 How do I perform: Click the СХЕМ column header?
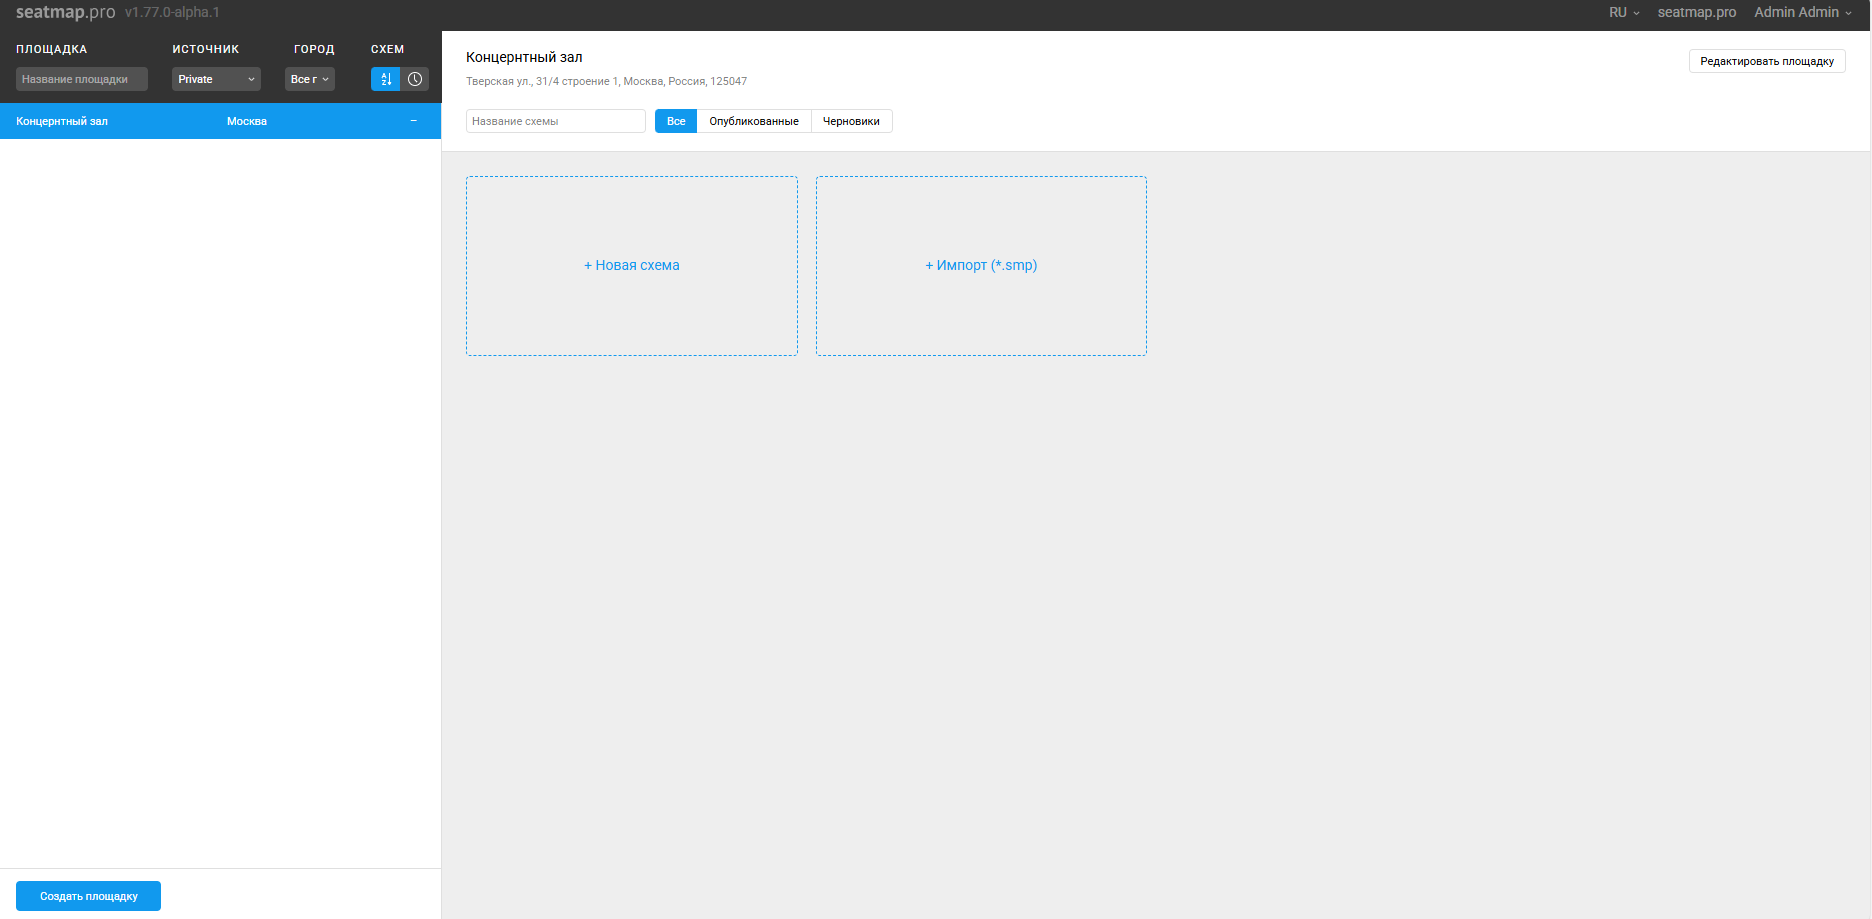[388, 49]
